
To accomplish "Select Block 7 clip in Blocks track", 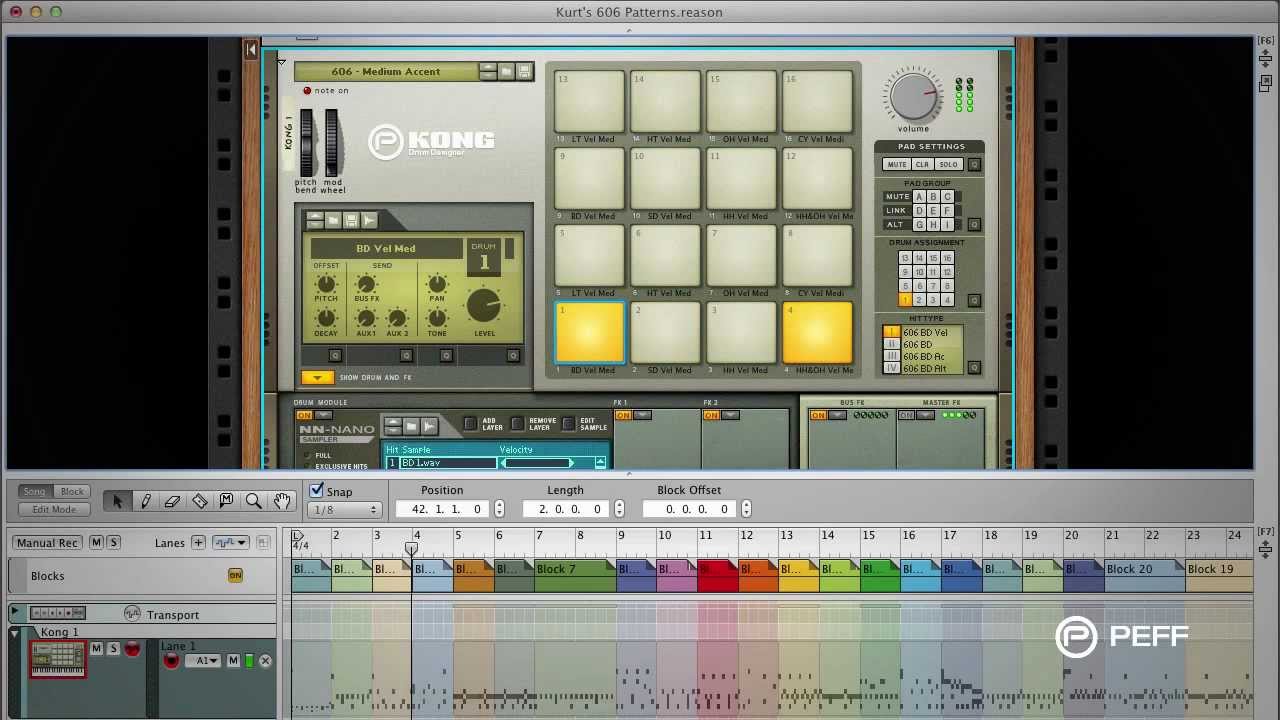I will pyautogui.click(x=574, y=576).
